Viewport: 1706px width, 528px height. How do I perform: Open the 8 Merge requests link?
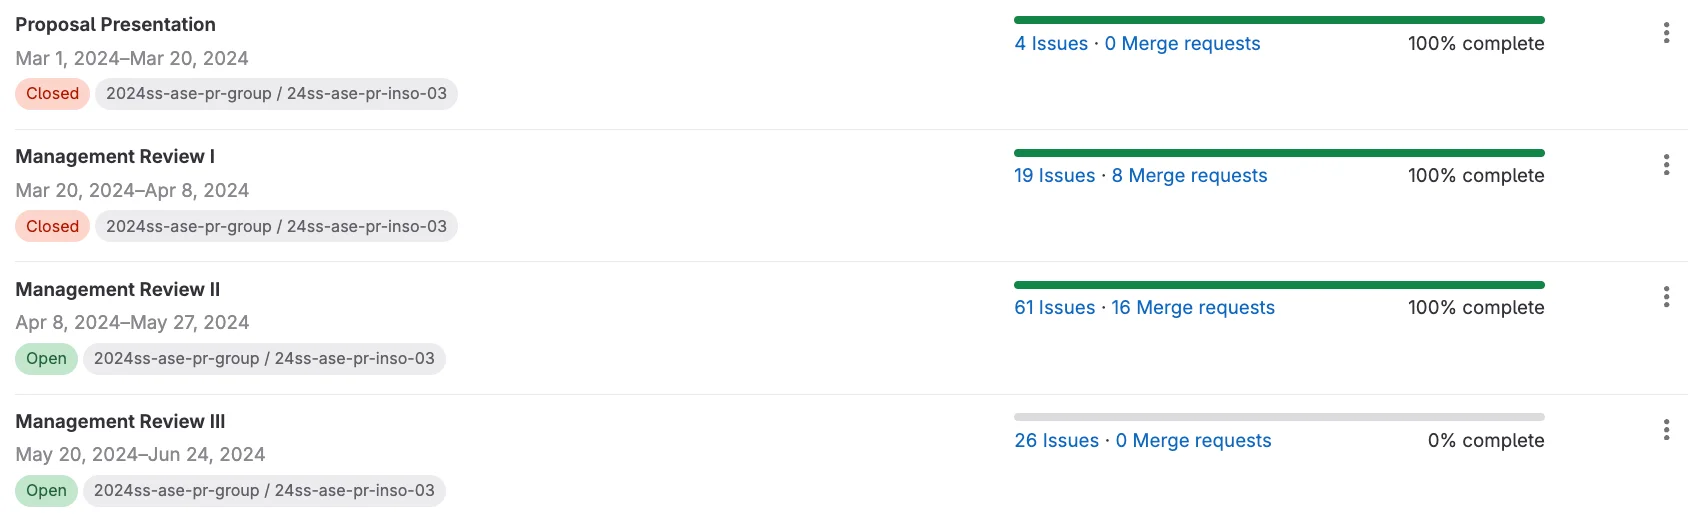1189,176
